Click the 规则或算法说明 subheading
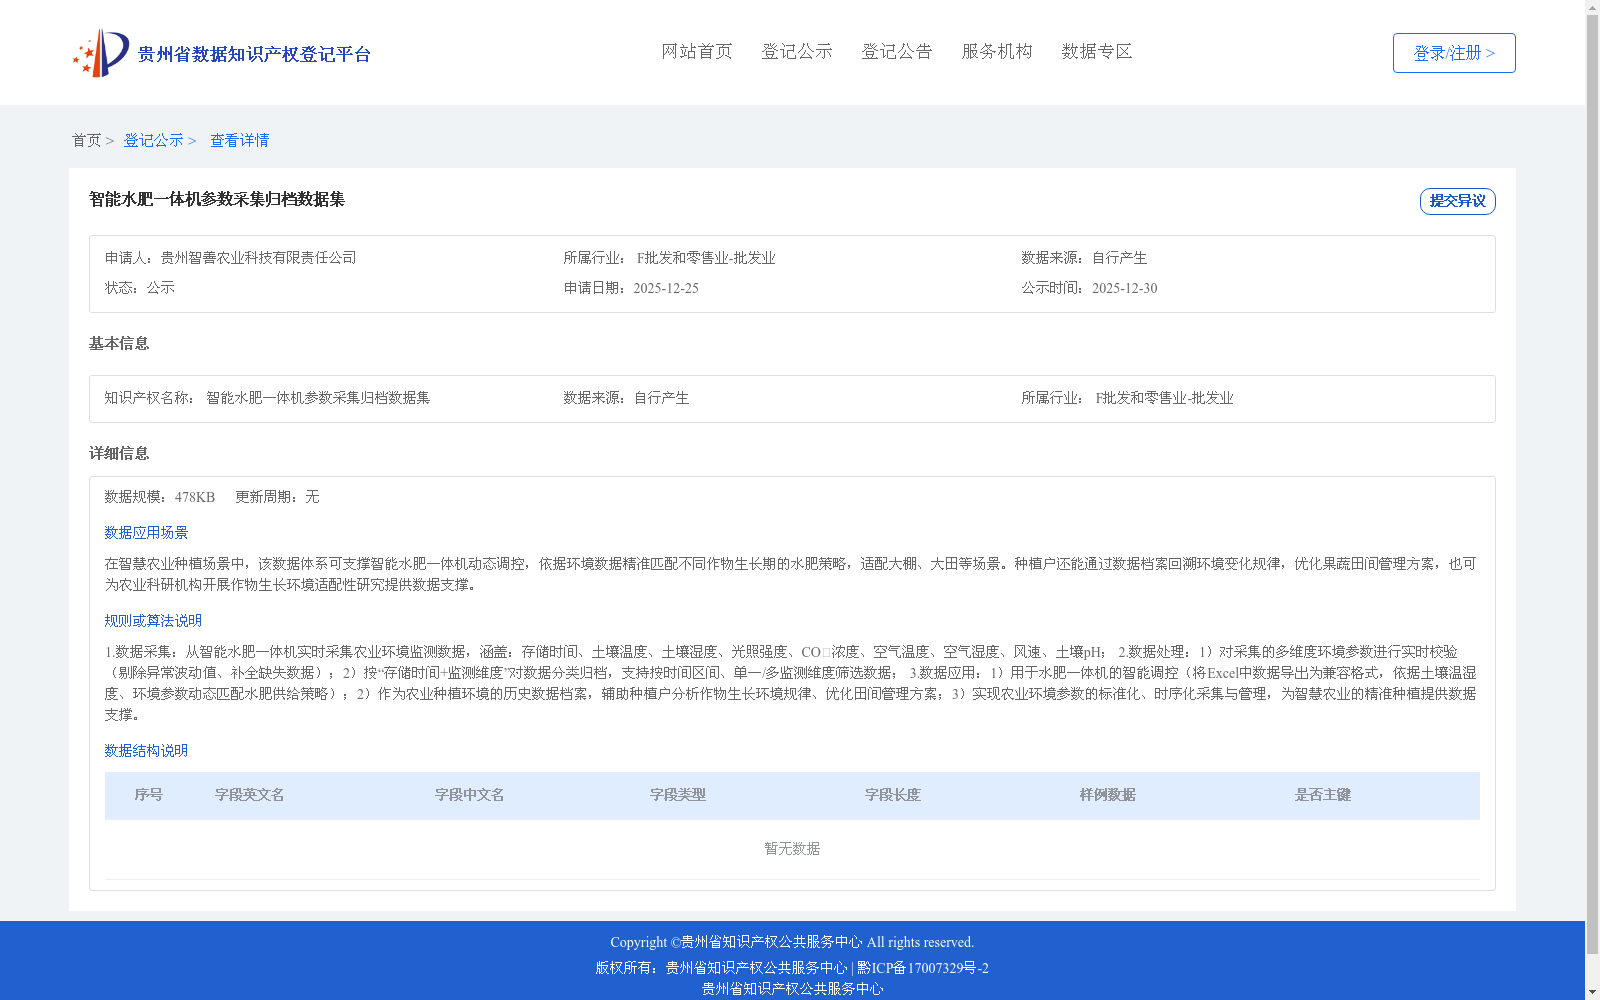Viewport: 1600px width, 1000px height. pyautogui.click(x=153, y=621)
